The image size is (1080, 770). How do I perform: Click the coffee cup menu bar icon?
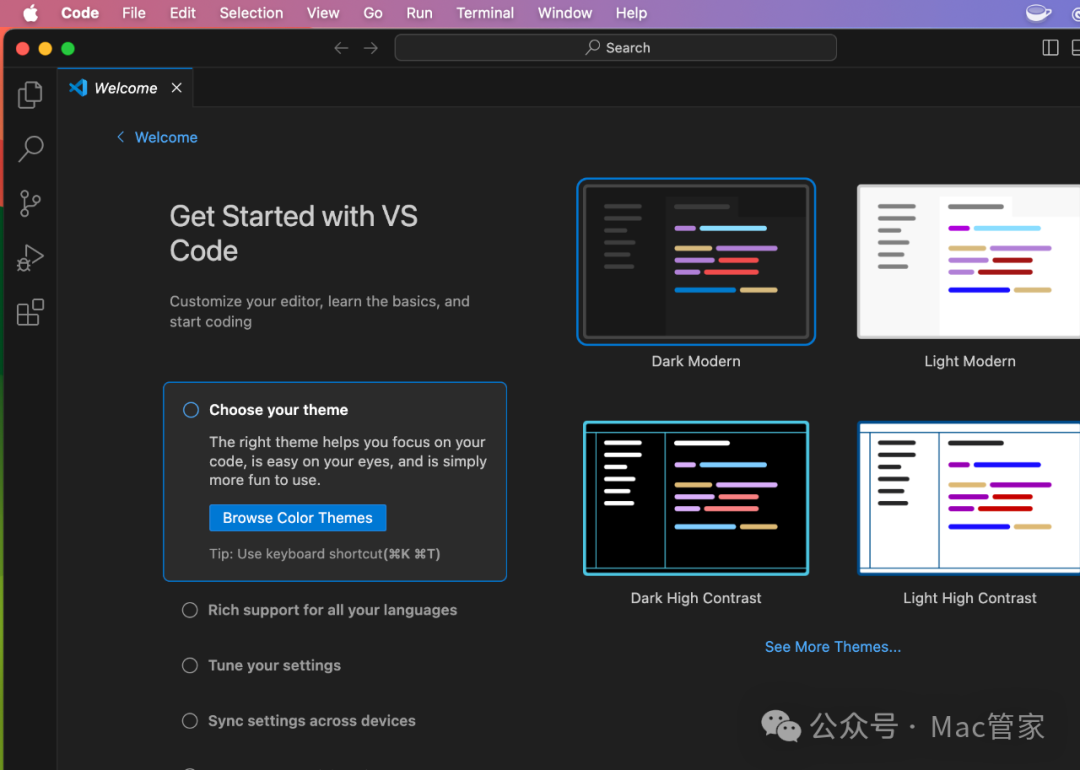(1038, 13)
